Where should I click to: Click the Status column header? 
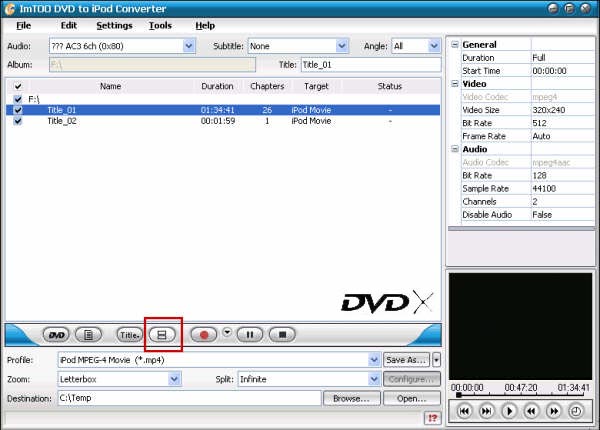(x=390, y=86)
